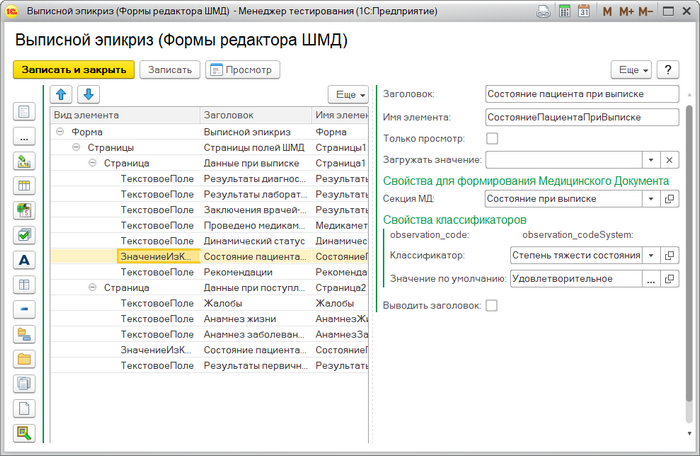Clear Загружать значение with X button
Screen dimensions: 700x456
coord(669,160)
